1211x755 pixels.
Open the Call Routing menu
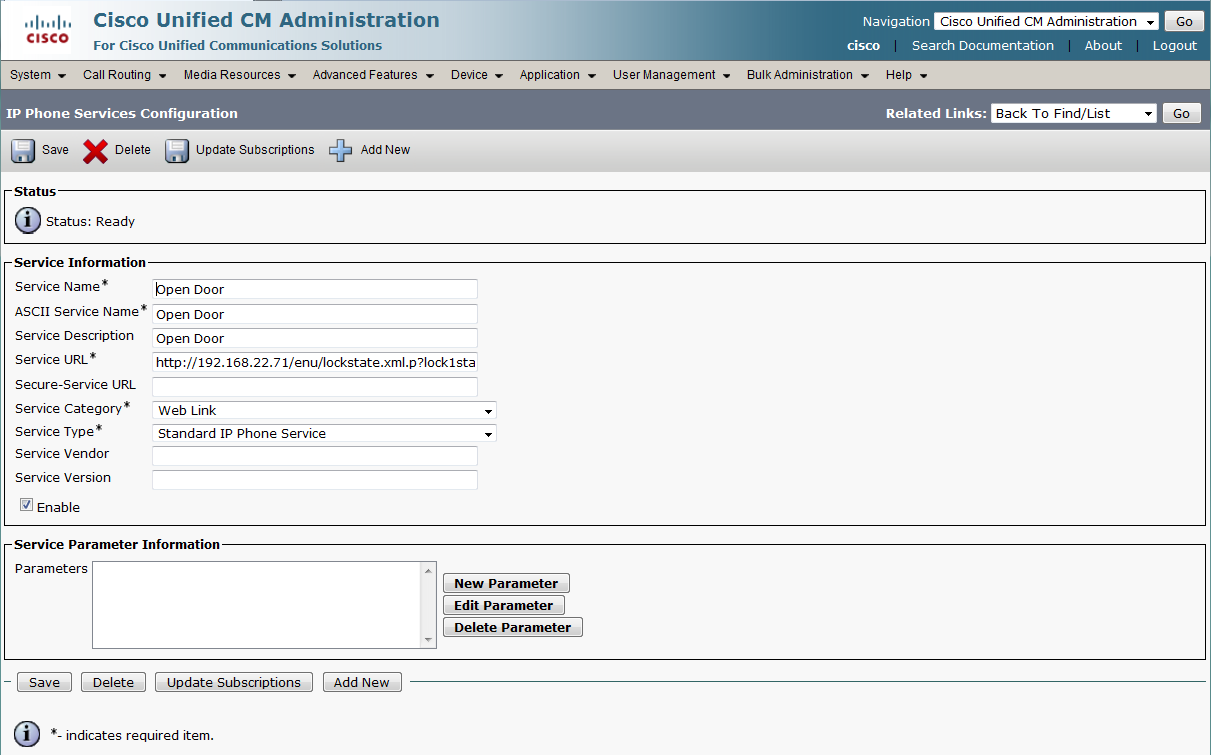coord(124,75)
